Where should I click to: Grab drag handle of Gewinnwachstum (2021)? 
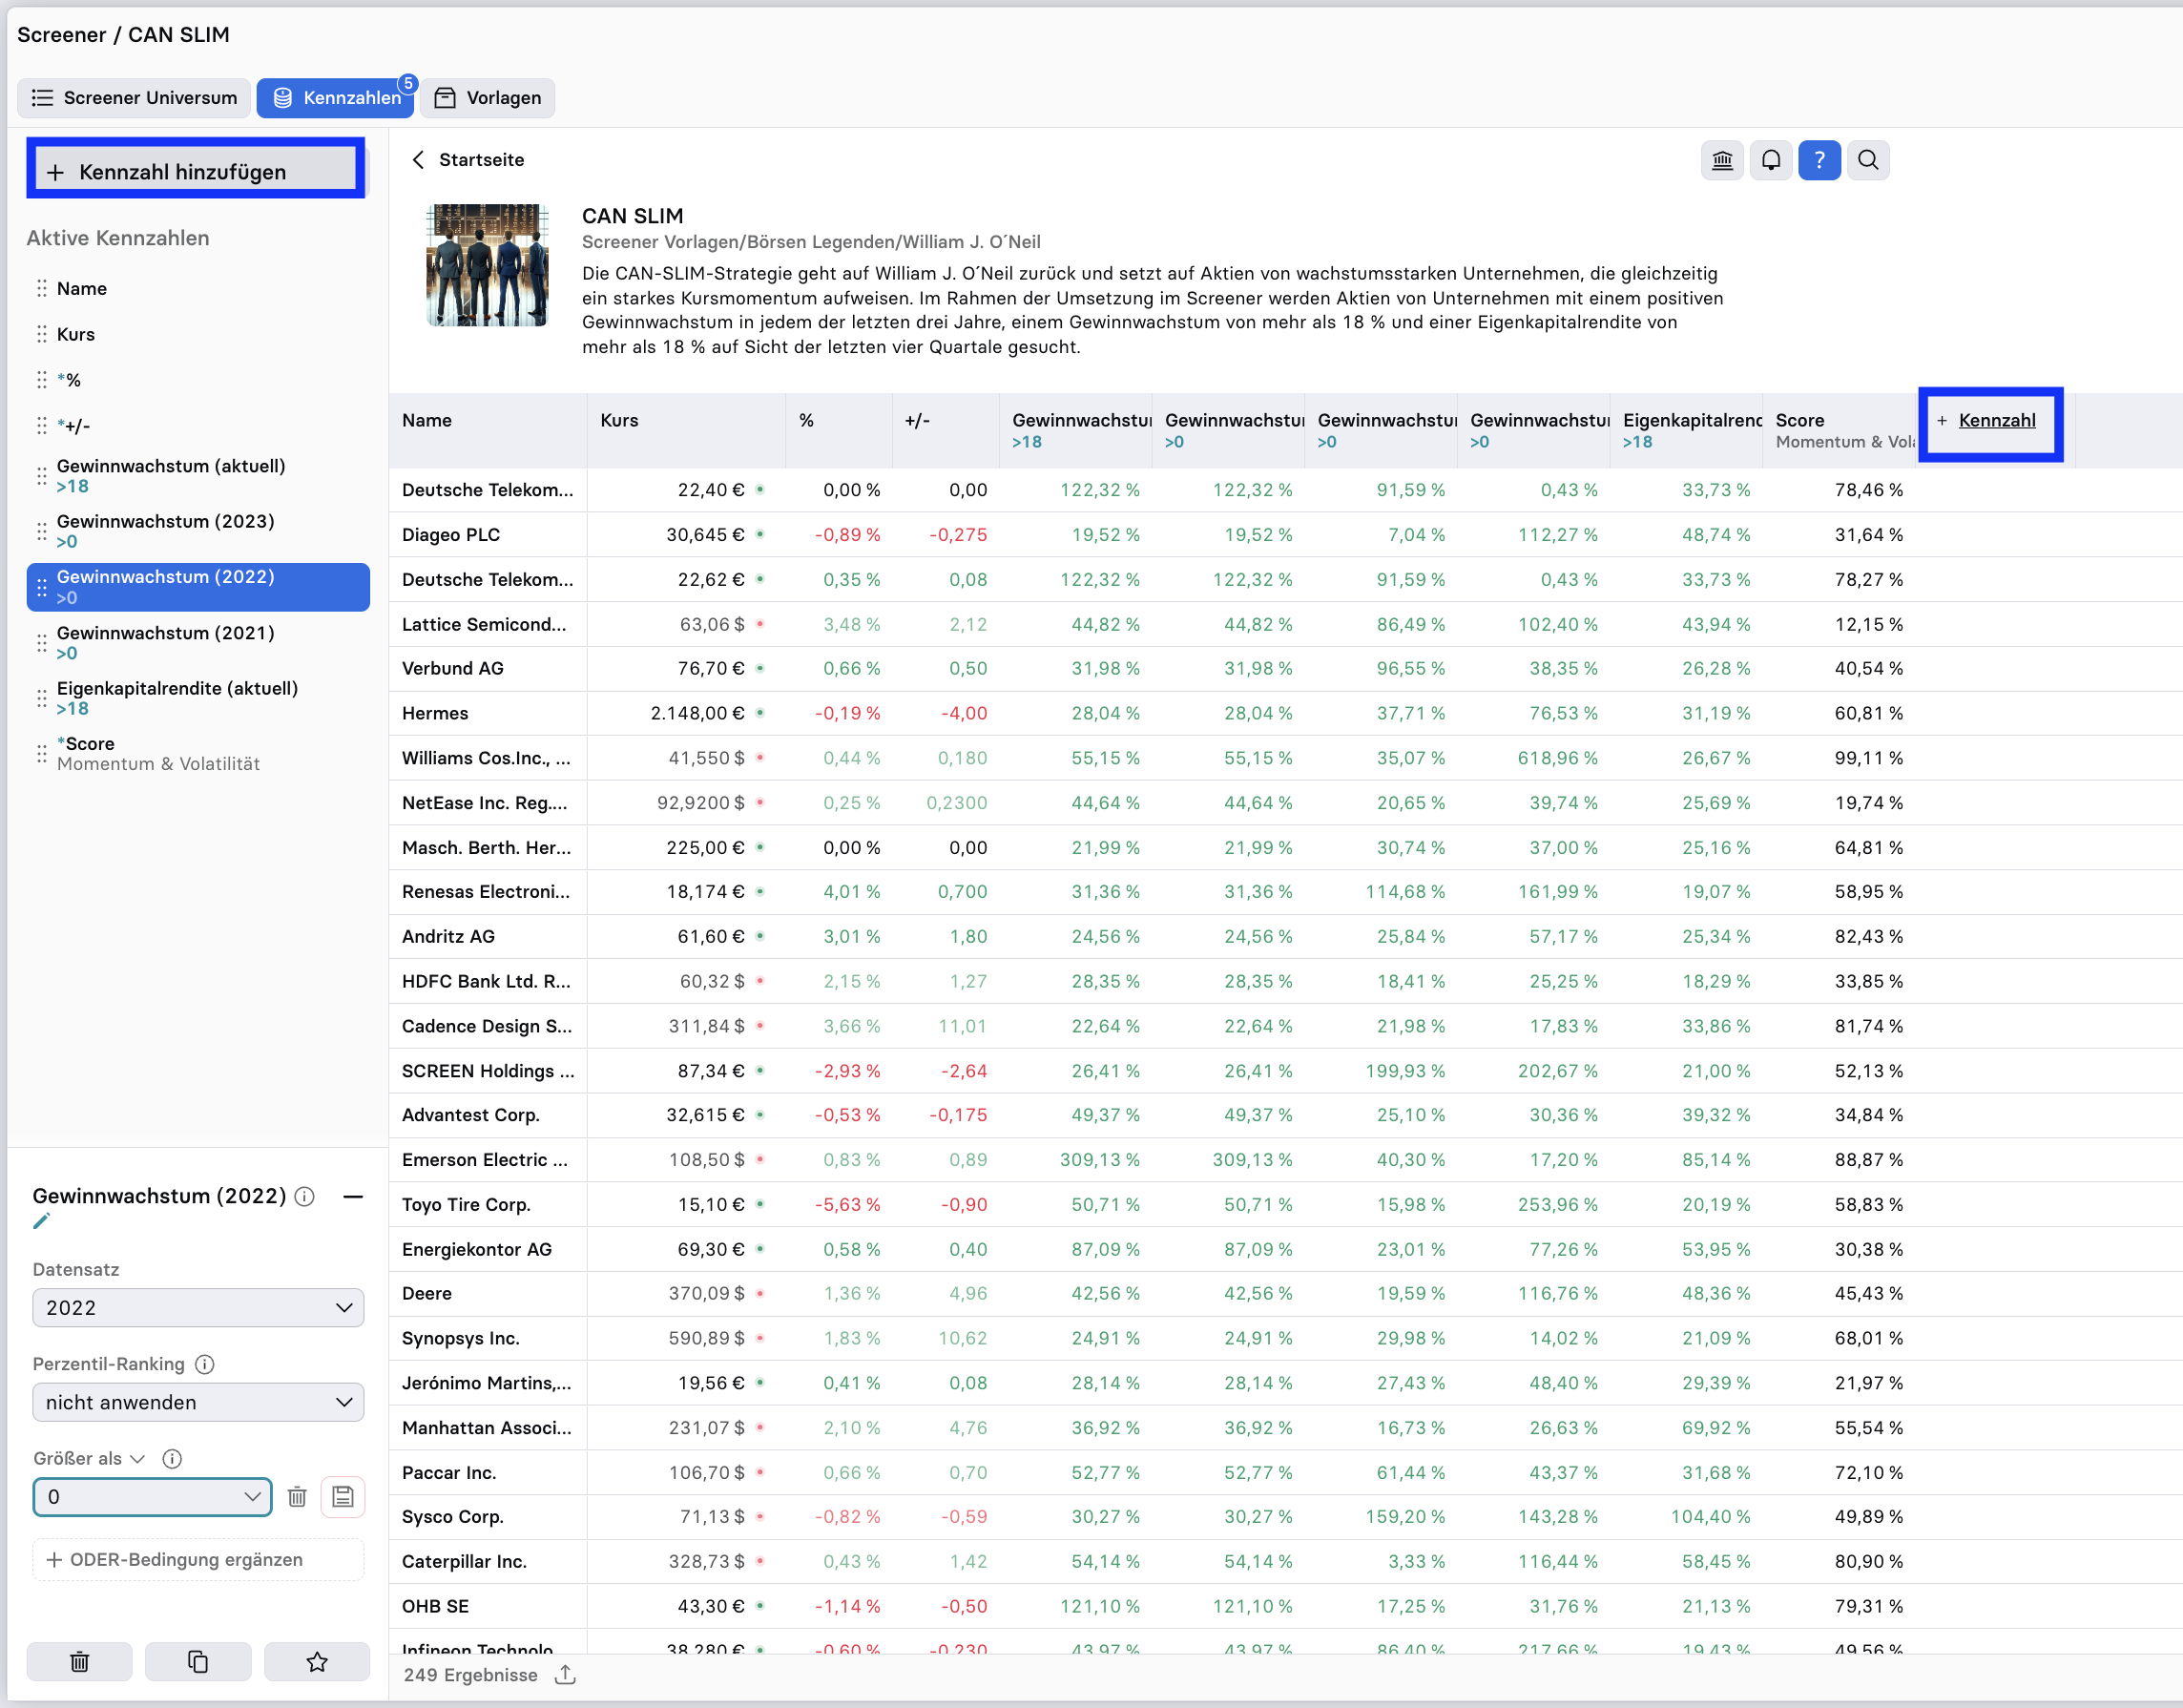(x=42, y=643)
